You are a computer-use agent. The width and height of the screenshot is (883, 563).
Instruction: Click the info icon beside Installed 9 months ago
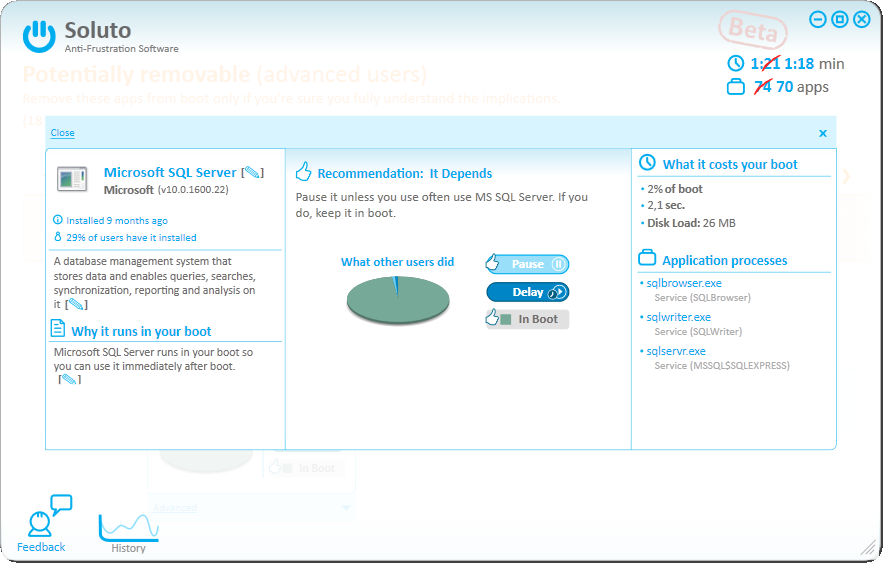point(57,220)
